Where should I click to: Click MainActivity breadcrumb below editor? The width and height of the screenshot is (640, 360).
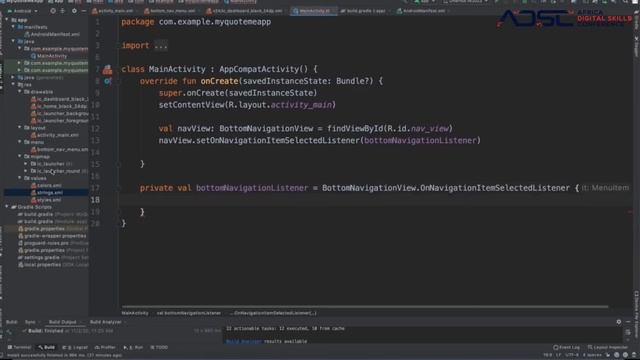click(x=135, y=313)
